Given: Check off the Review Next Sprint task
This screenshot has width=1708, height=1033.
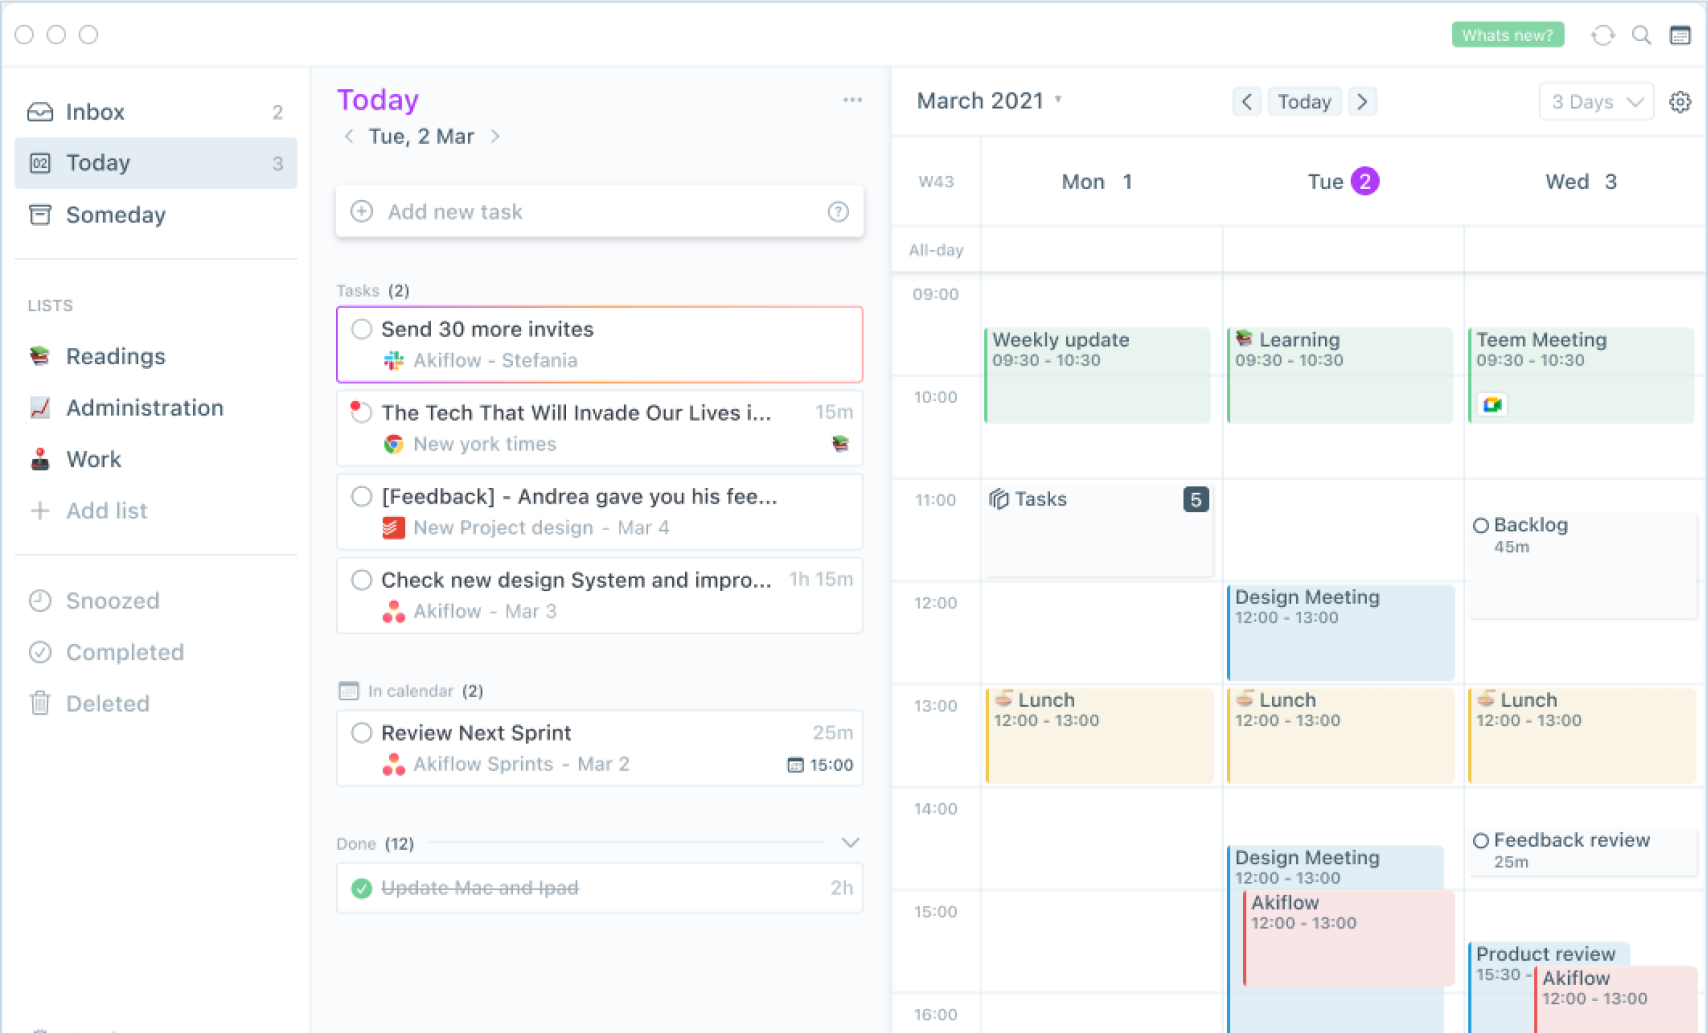Looking at the screenshot, I should [362, 733].
